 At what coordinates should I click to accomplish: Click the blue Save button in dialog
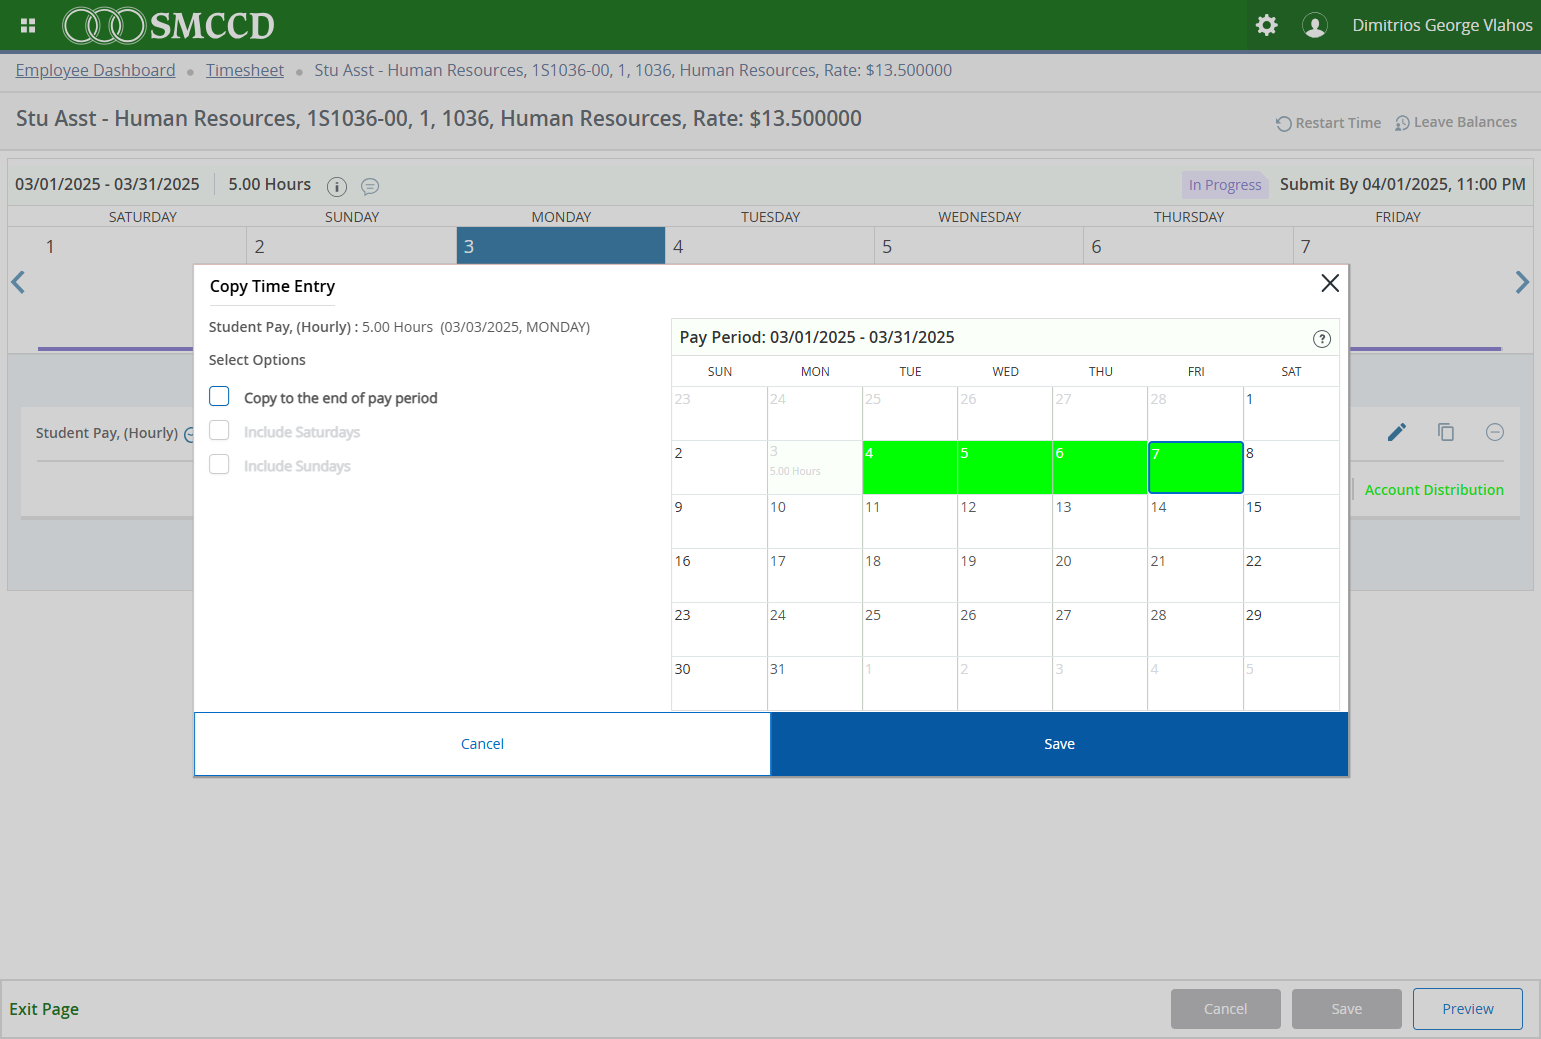[x=1059, y=744]
